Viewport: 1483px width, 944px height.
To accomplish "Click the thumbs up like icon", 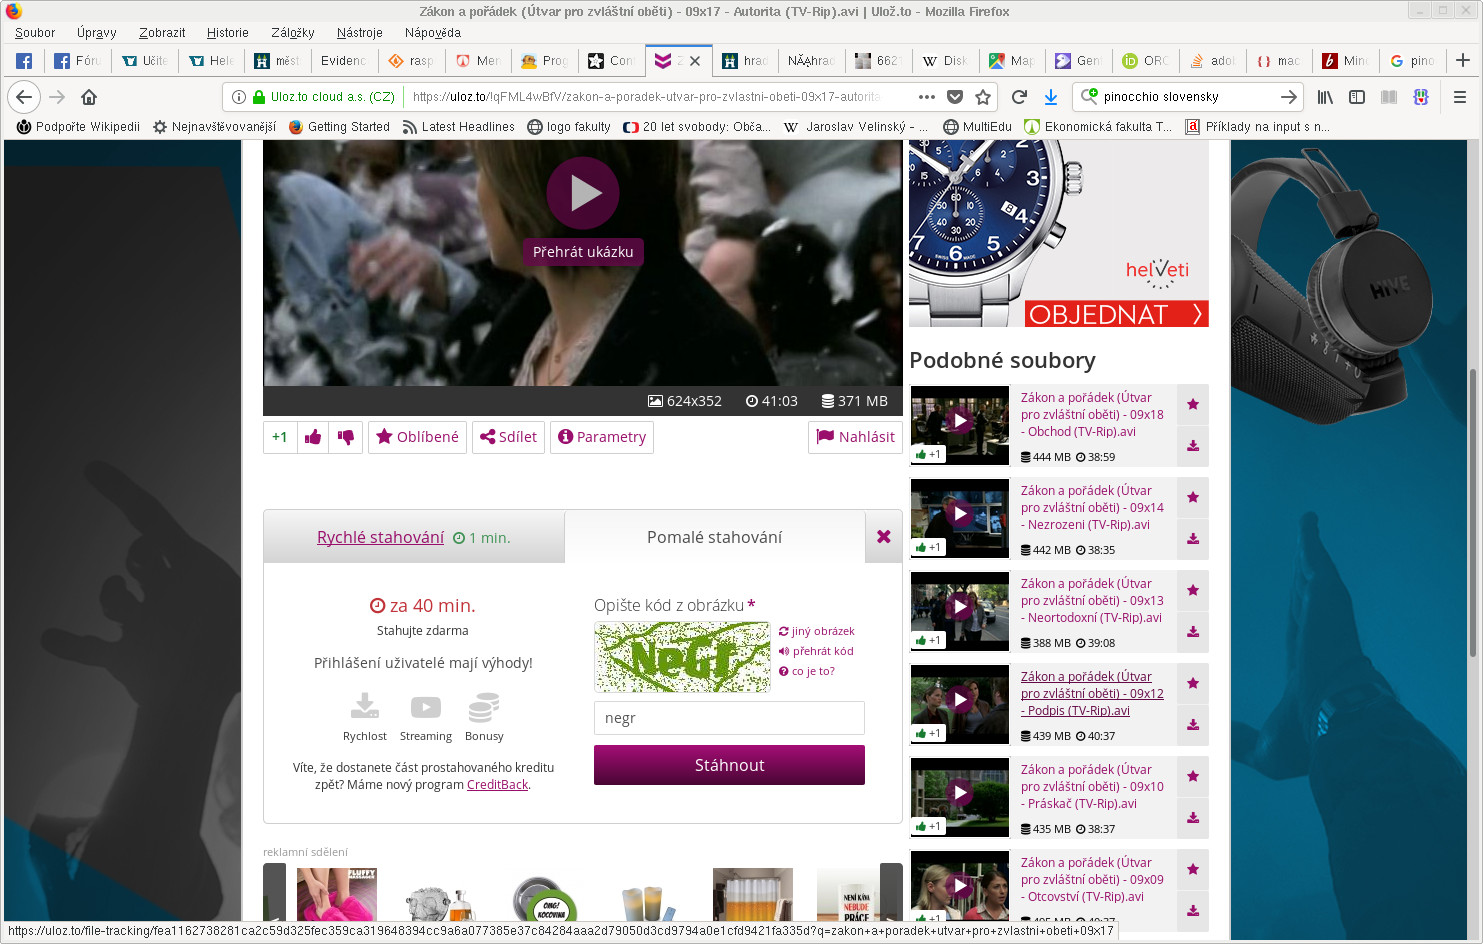I will 313,437.
